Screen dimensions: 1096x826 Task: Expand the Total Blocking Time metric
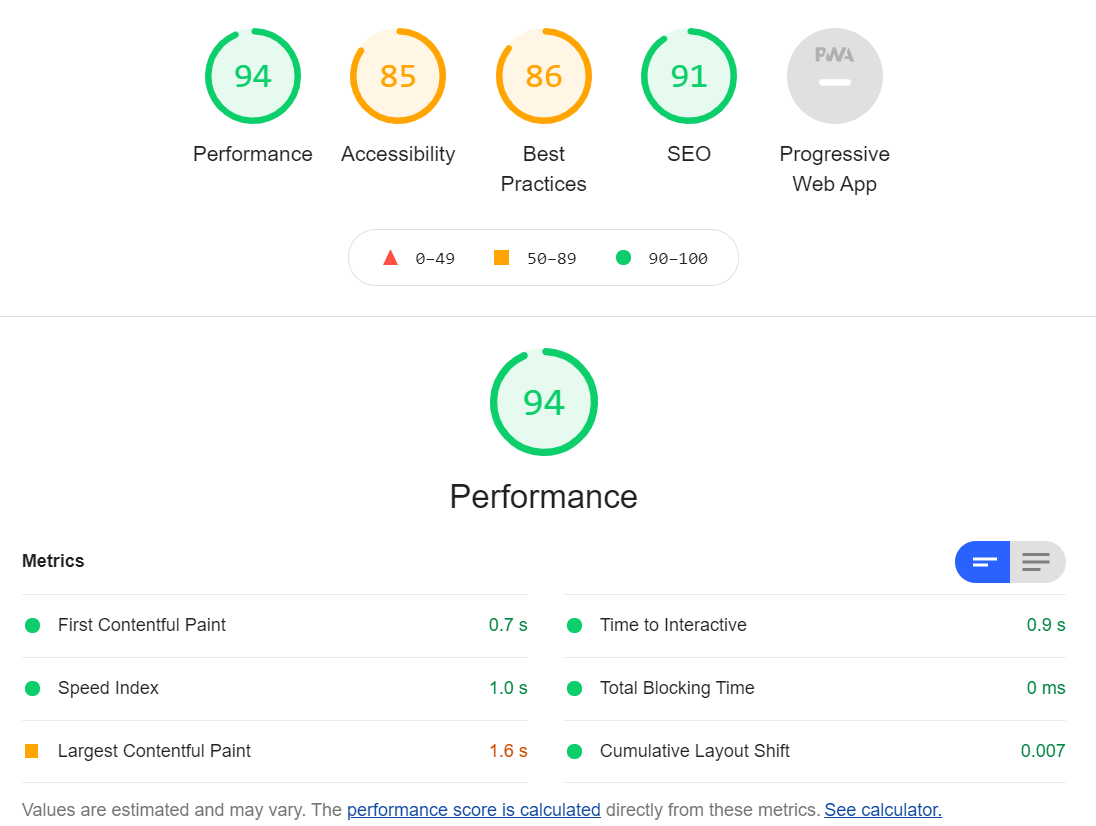[x=815, y=688]
